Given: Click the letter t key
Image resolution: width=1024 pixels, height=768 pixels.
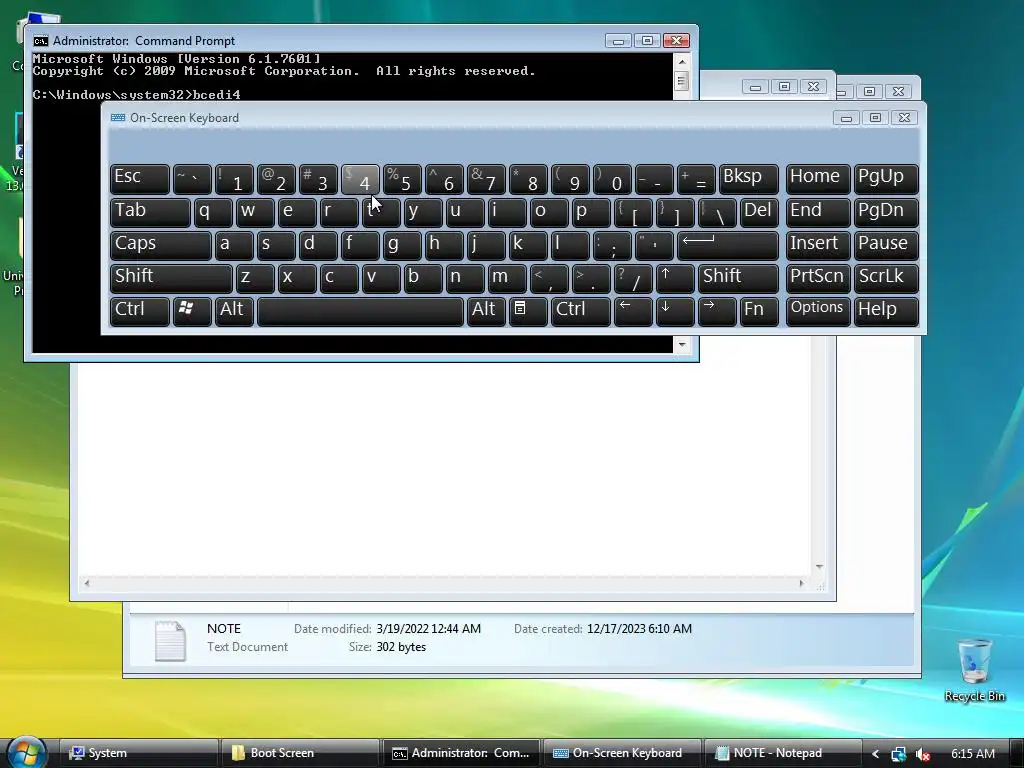Looking at the screenshot, I should 381,212.
